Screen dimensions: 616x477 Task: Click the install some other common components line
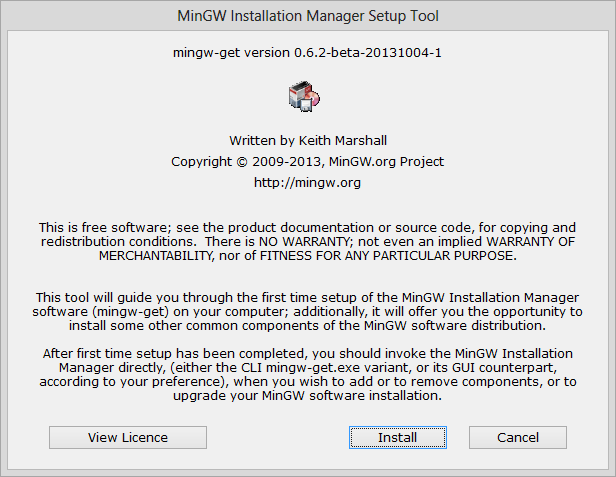307,326
